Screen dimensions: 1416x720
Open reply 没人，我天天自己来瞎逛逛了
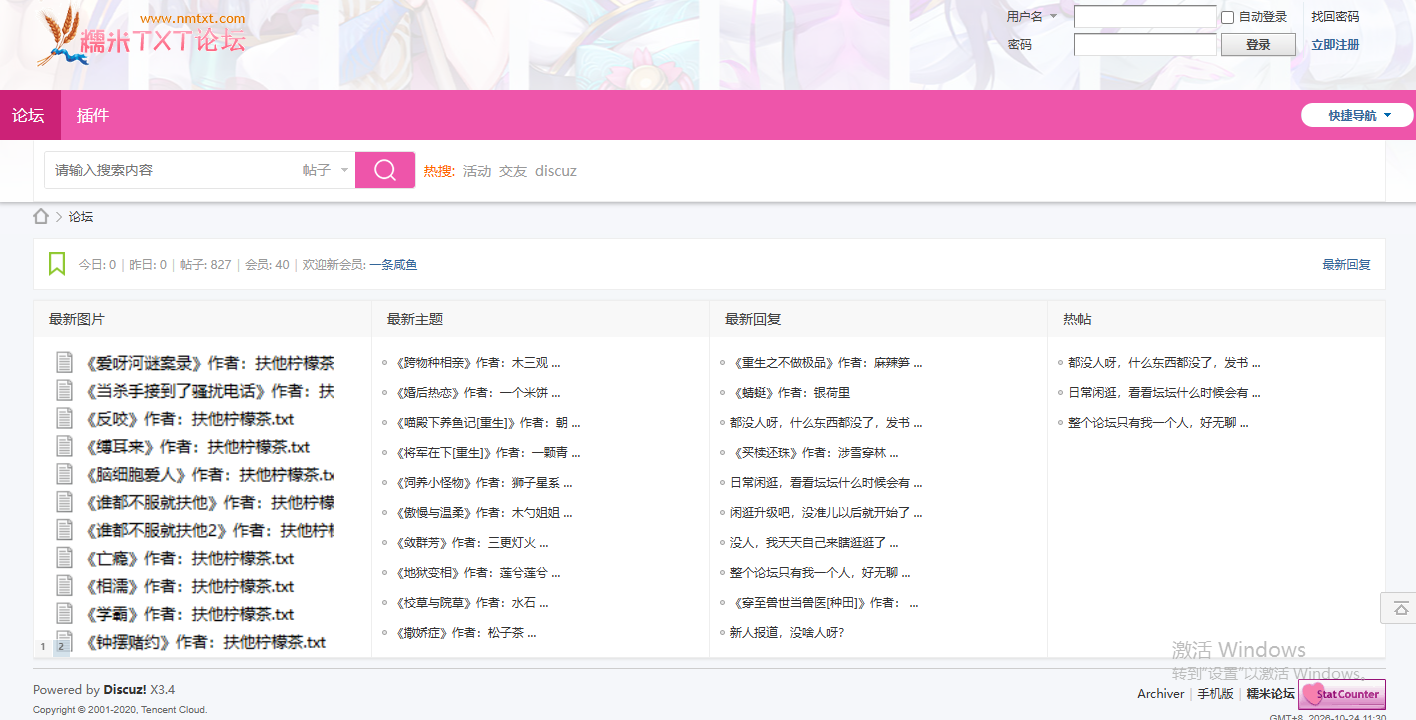coord(814,543)
